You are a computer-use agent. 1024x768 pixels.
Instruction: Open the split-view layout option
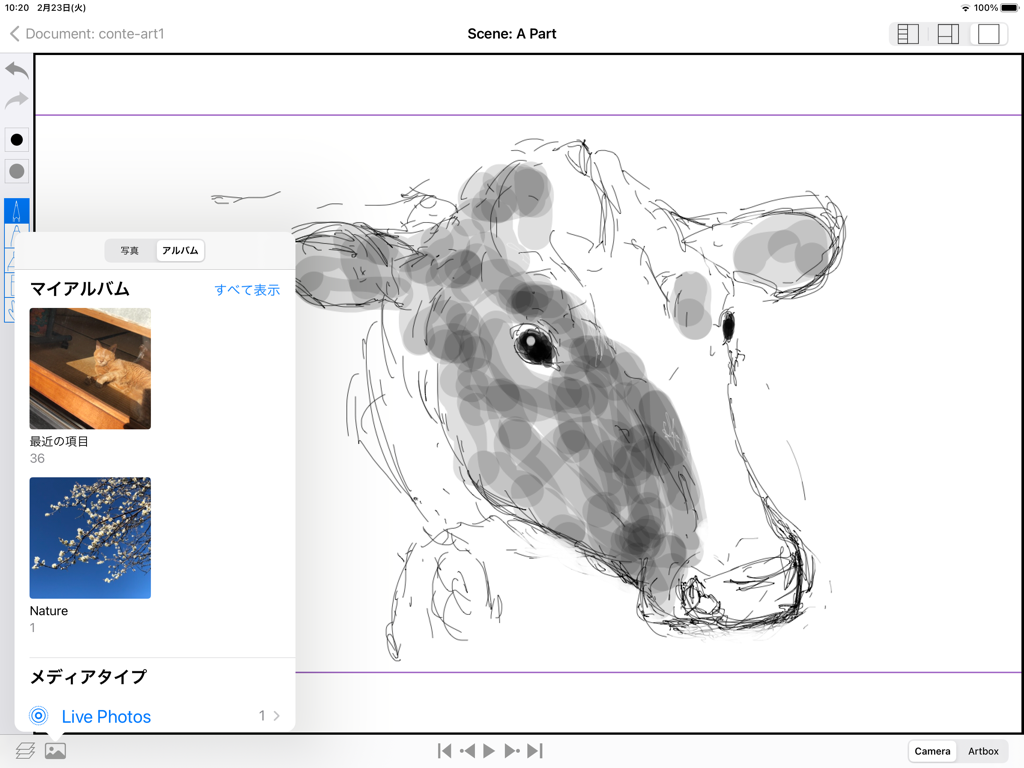click(x=948, y=33)
